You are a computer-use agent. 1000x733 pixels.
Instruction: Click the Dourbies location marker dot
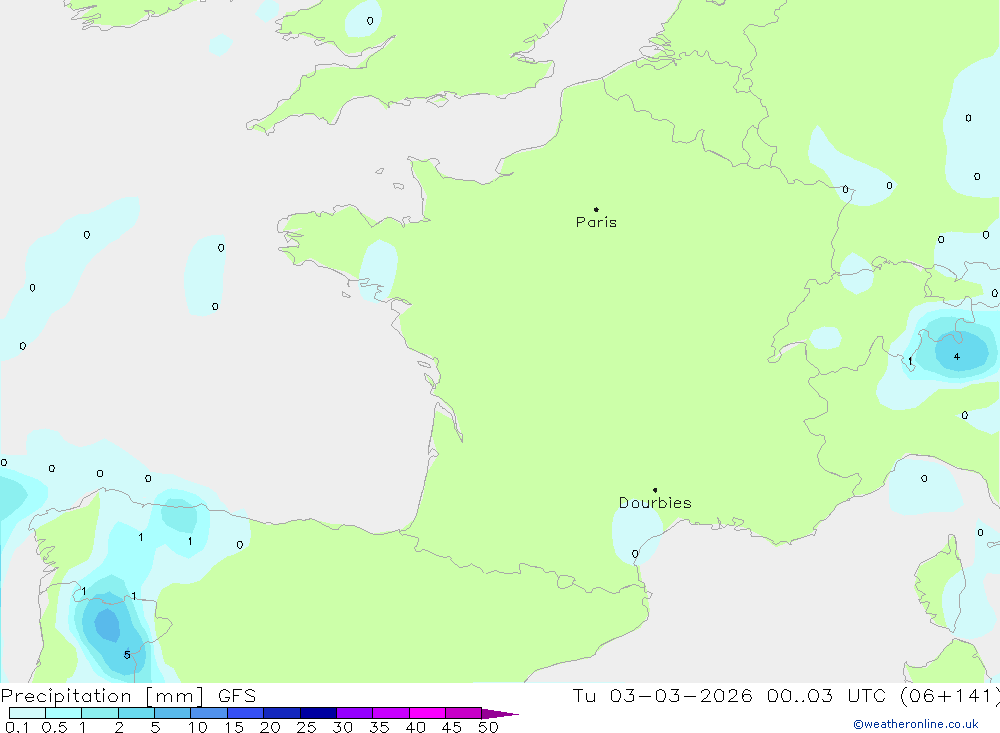coord(655,490)
